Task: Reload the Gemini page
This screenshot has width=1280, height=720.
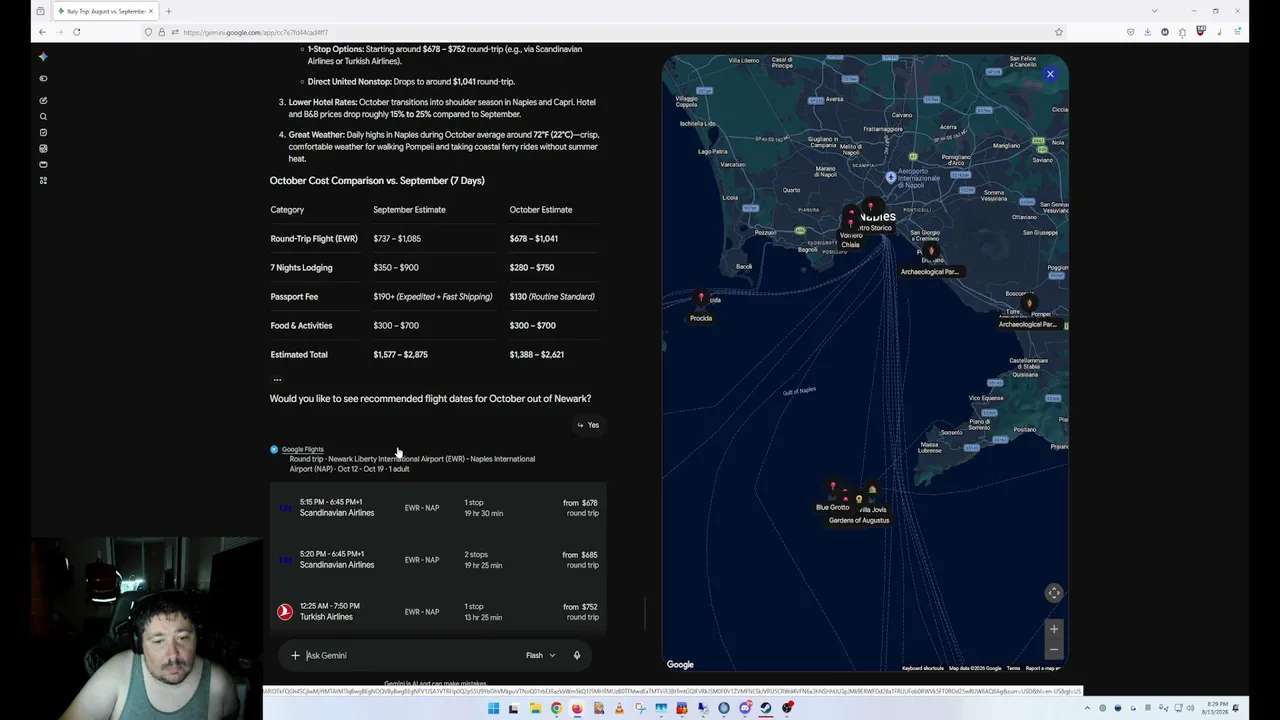Action: 76,32
